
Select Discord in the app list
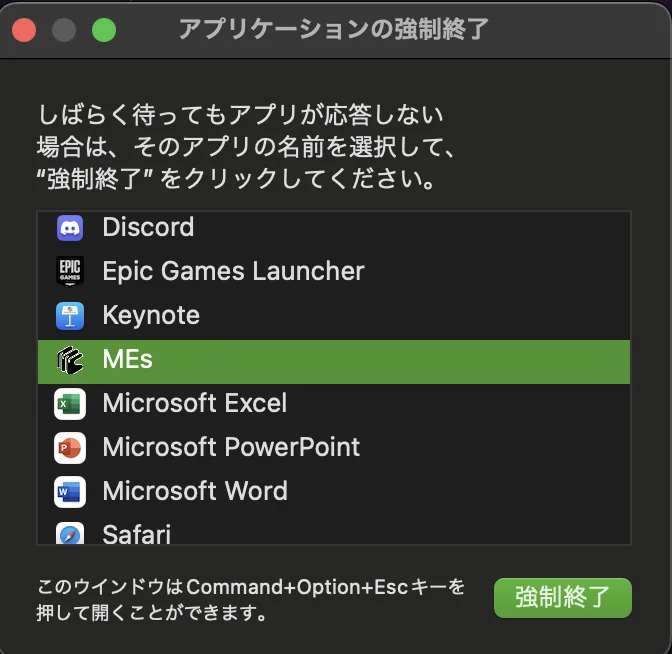pyautogui.click(x=334, y=229)
